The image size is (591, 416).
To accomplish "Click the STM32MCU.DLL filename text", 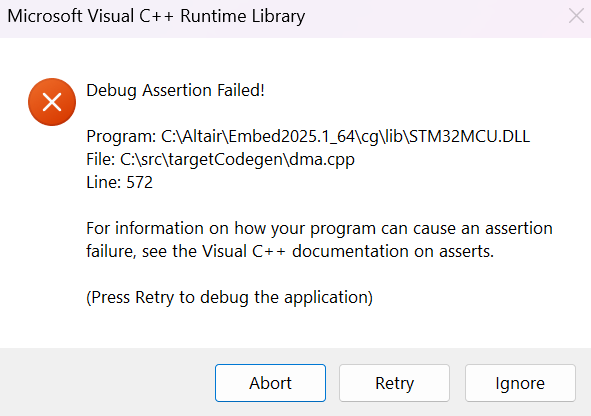I will pyautogui.click(x=470, y=136).
